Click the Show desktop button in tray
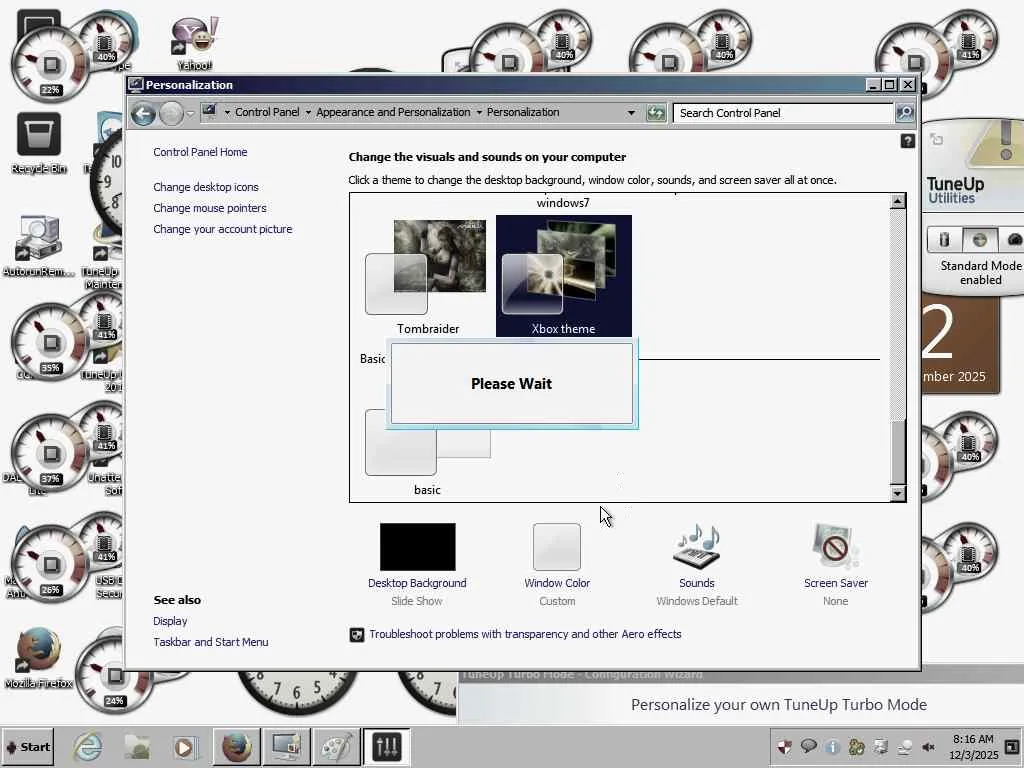Viewport: 1024px width, 768px height. [1012, 747]
